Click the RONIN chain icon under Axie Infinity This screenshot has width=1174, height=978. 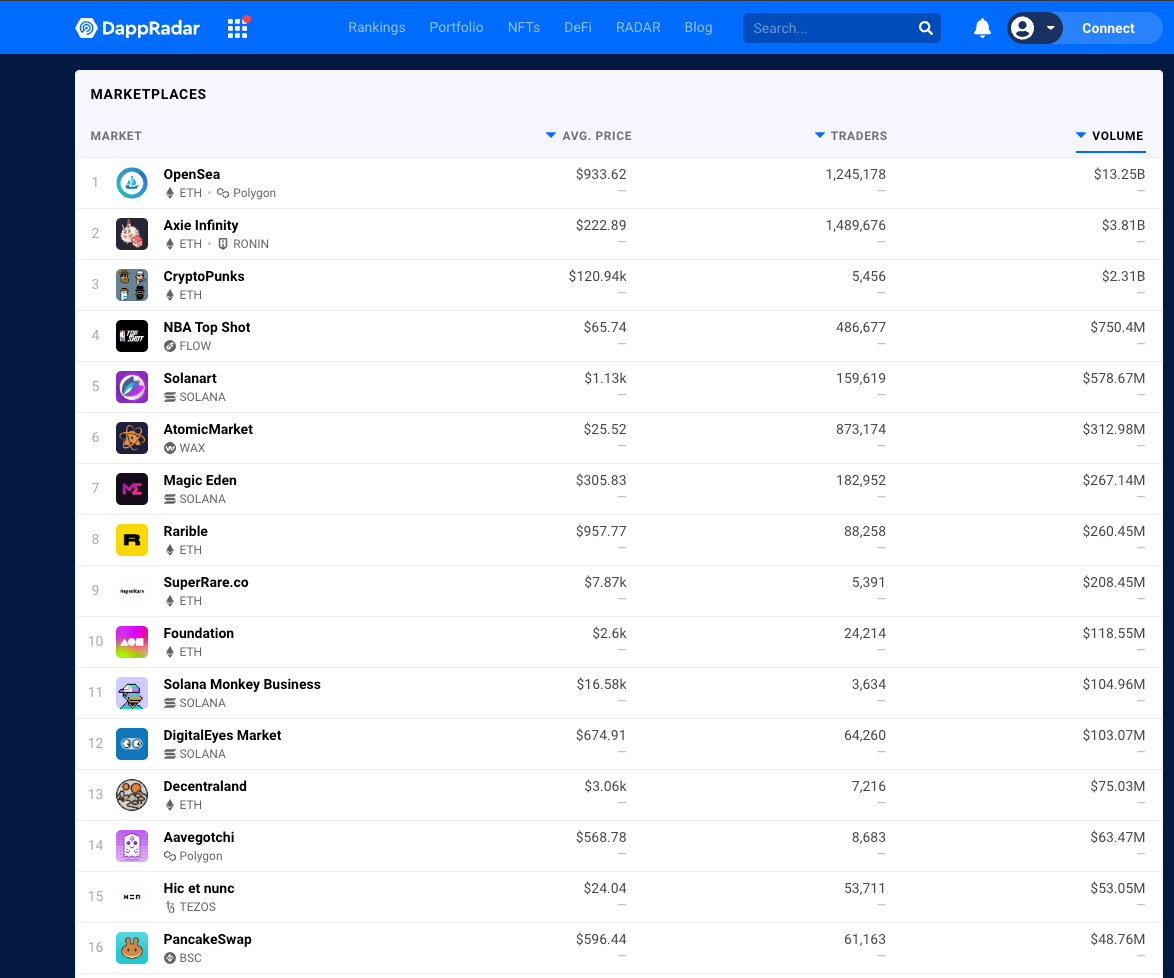click(223, 244)
